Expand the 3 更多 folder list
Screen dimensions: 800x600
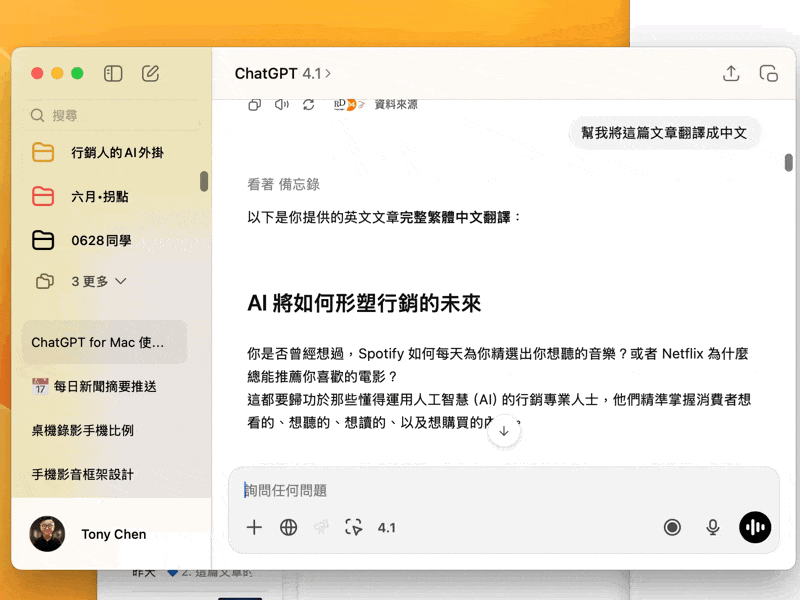pyautogui.click(x=90, y=282)
